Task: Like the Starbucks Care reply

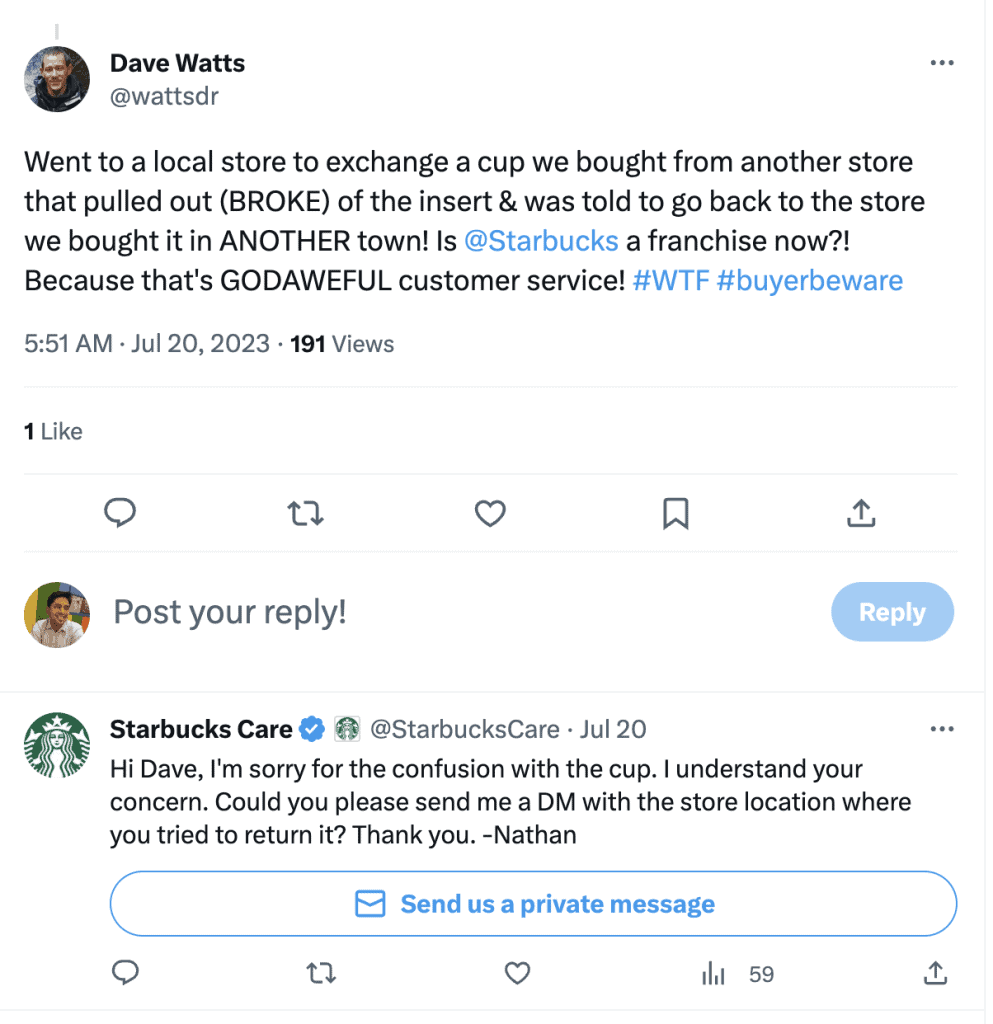Action: pyautogui.click(x=516, y=973)
